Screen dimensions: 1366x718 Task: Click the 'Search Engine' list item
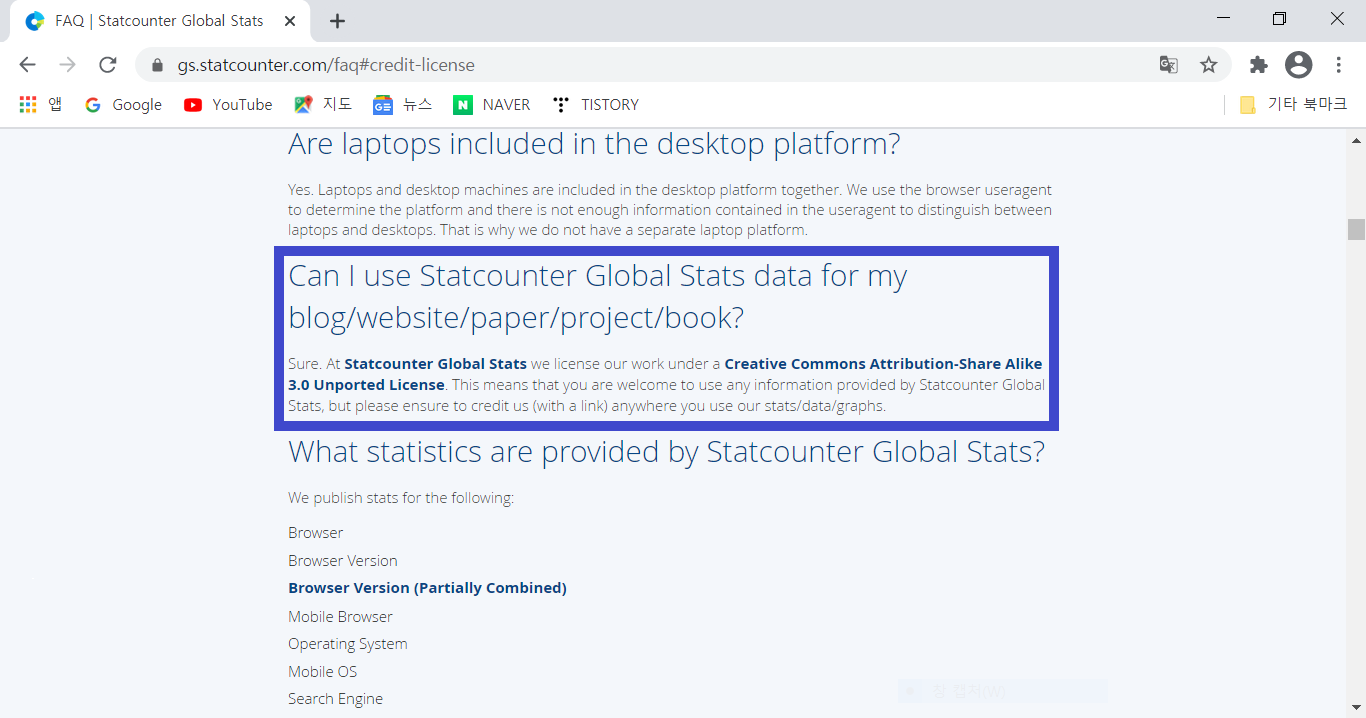tap(335, 699)
